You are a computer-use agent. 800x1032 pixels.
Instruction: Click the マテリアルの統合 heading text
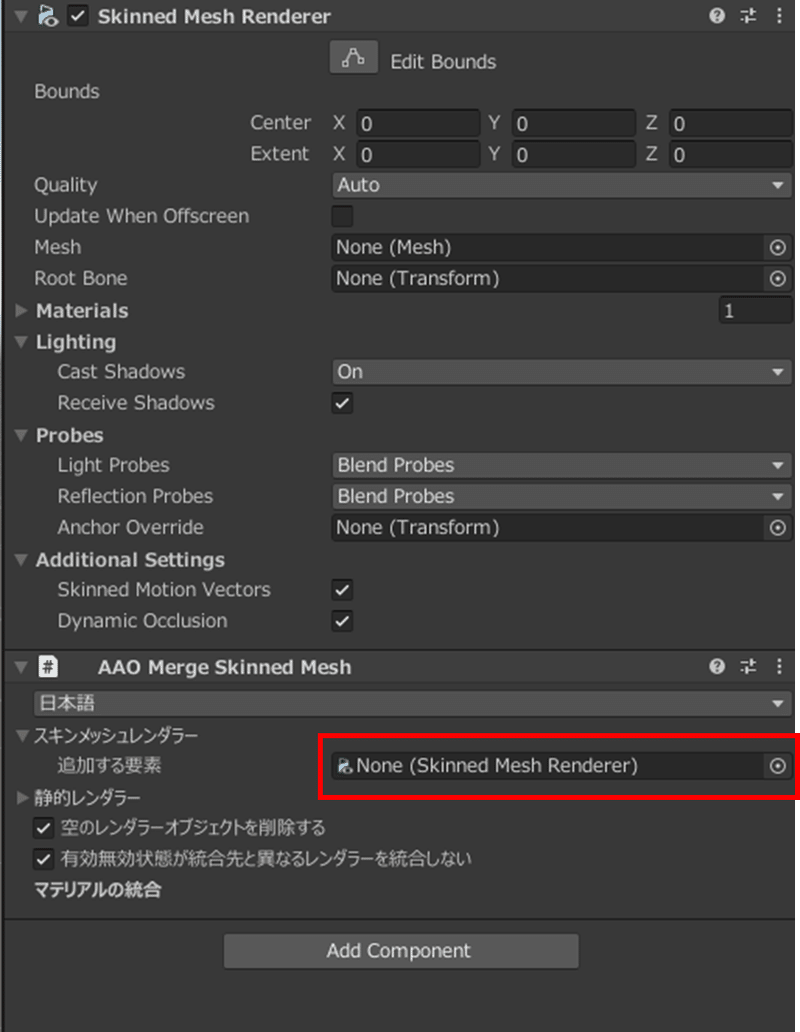(x=97, y=890)
